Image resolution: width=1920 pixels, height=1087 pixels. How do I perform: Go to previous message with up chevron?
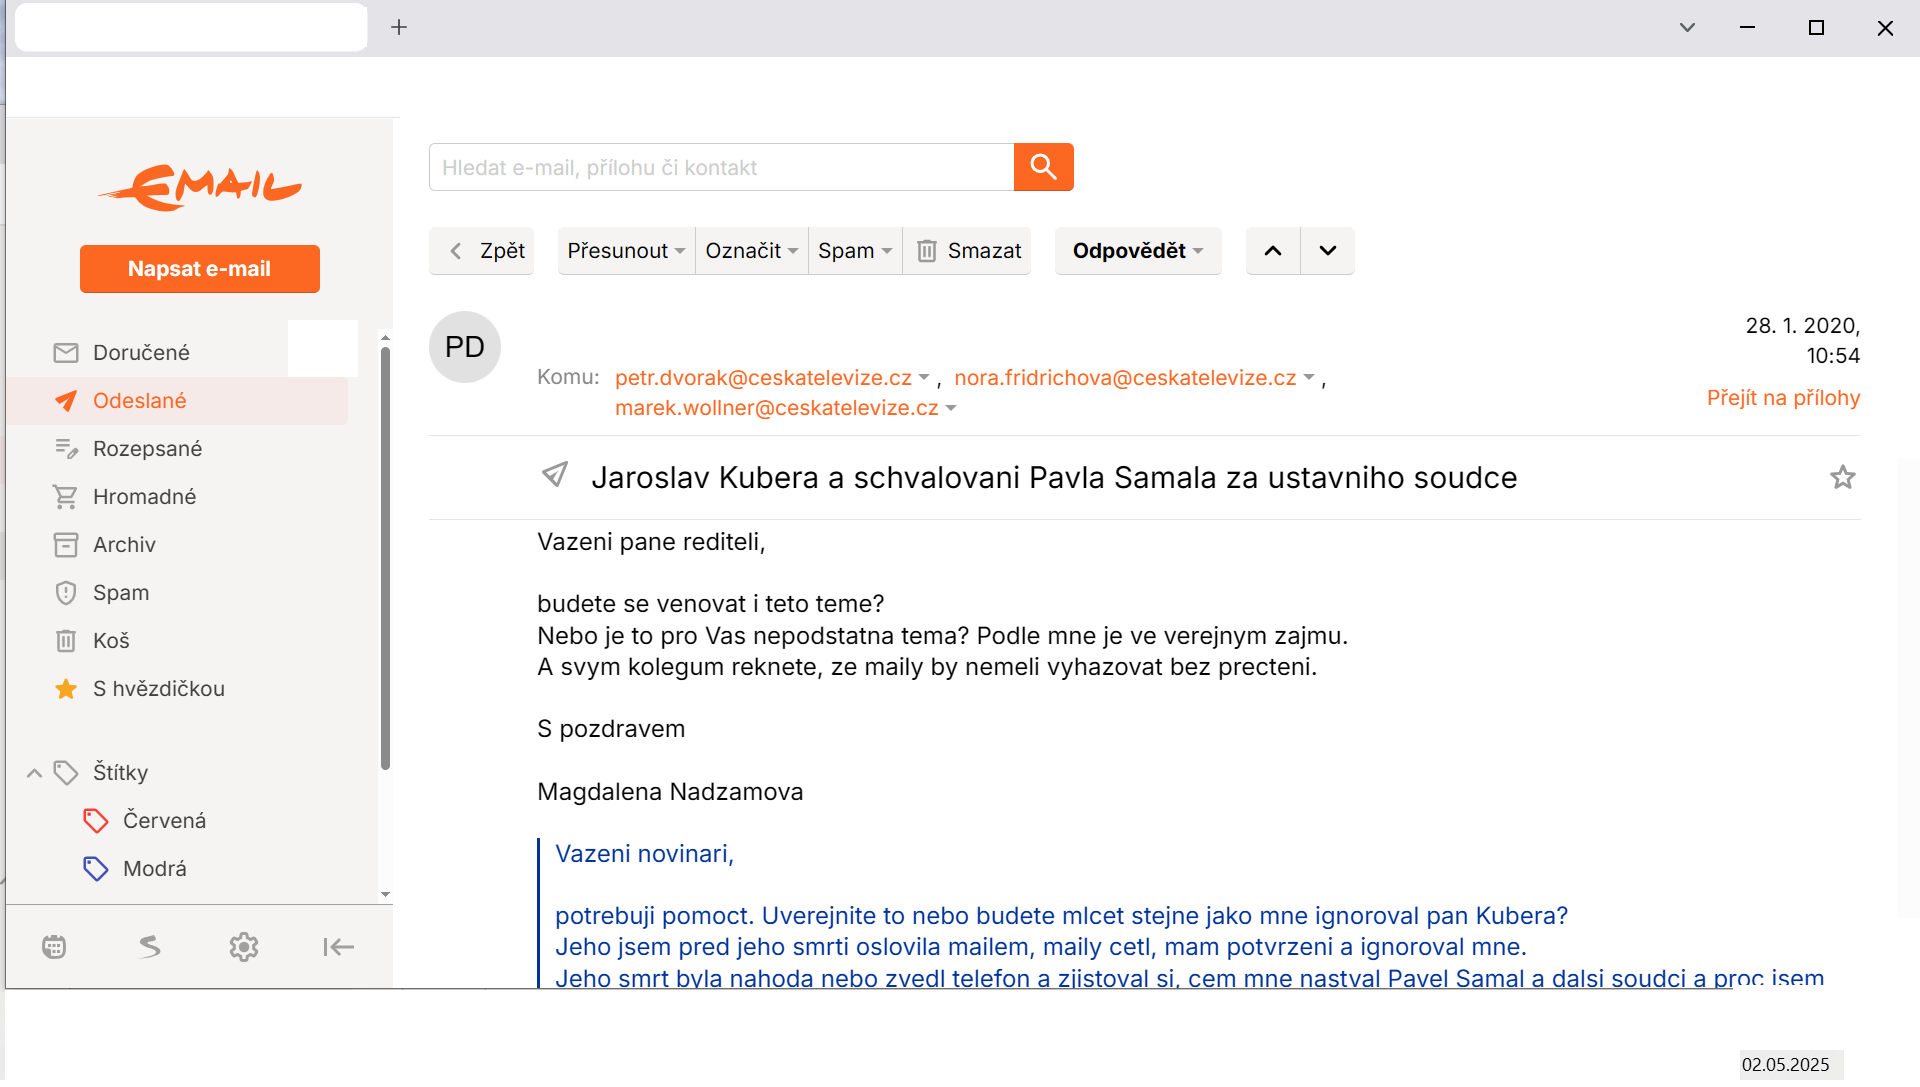pos(1273,251)
